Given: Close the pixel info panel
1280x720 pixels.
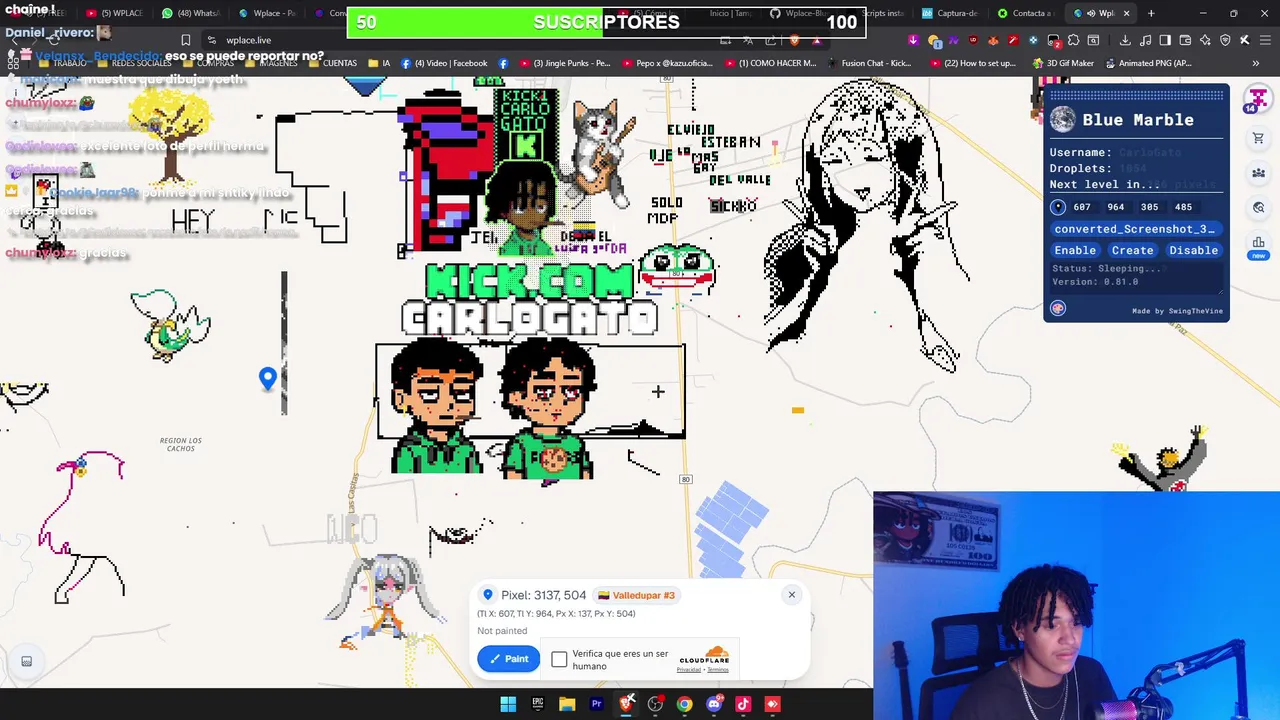Looking at the screenshot, I should [791, 595].
